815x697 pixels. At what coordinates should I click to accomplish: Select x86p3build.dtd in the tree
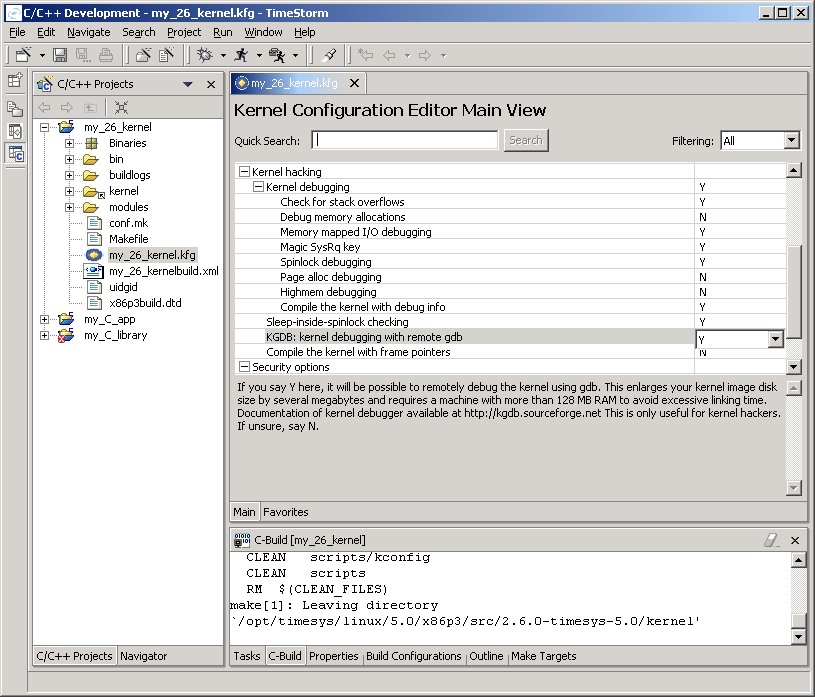(x=145, y=303)
